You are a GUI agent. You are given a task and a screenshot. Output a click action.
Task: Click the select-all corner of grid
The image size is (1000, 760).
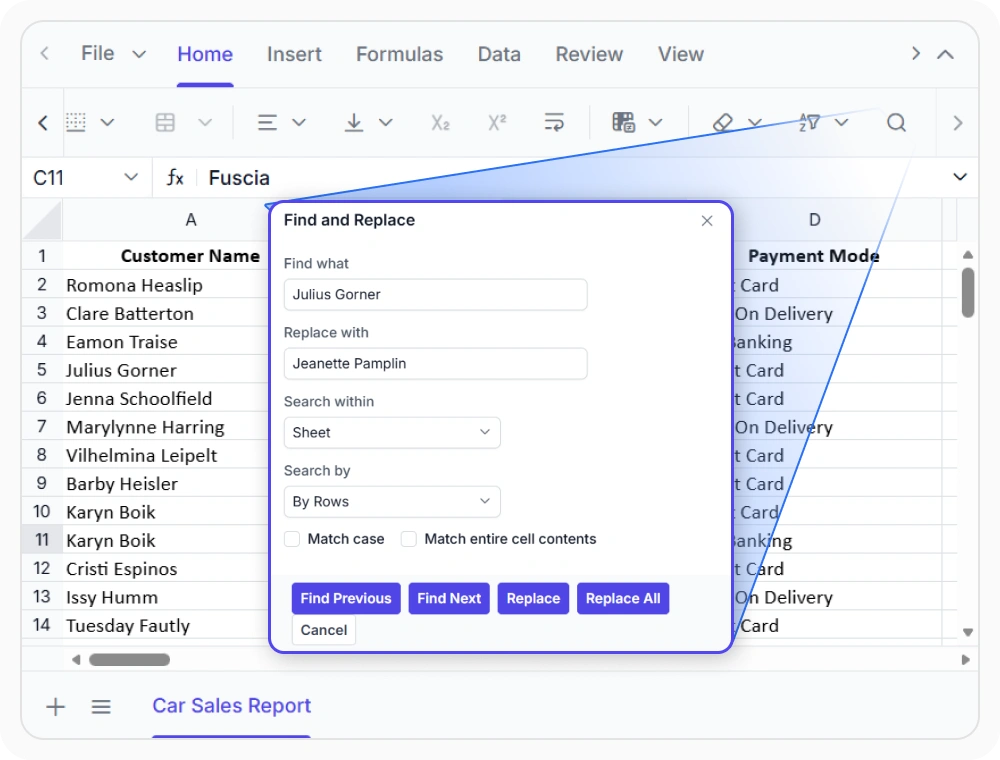click(x=42, y=220)
